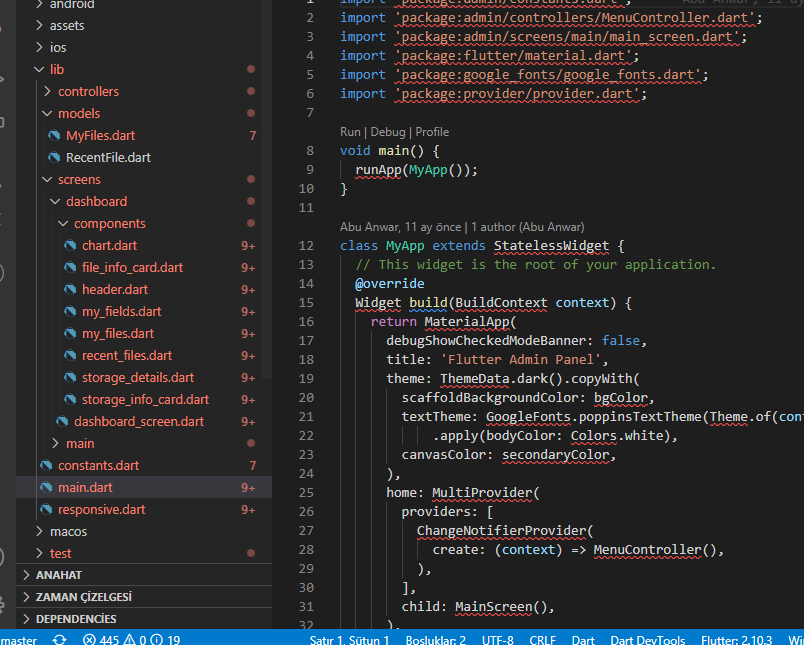Click the Dart icon beside chart.dart
Screen dimensions: 804x645
pos(70,246)
